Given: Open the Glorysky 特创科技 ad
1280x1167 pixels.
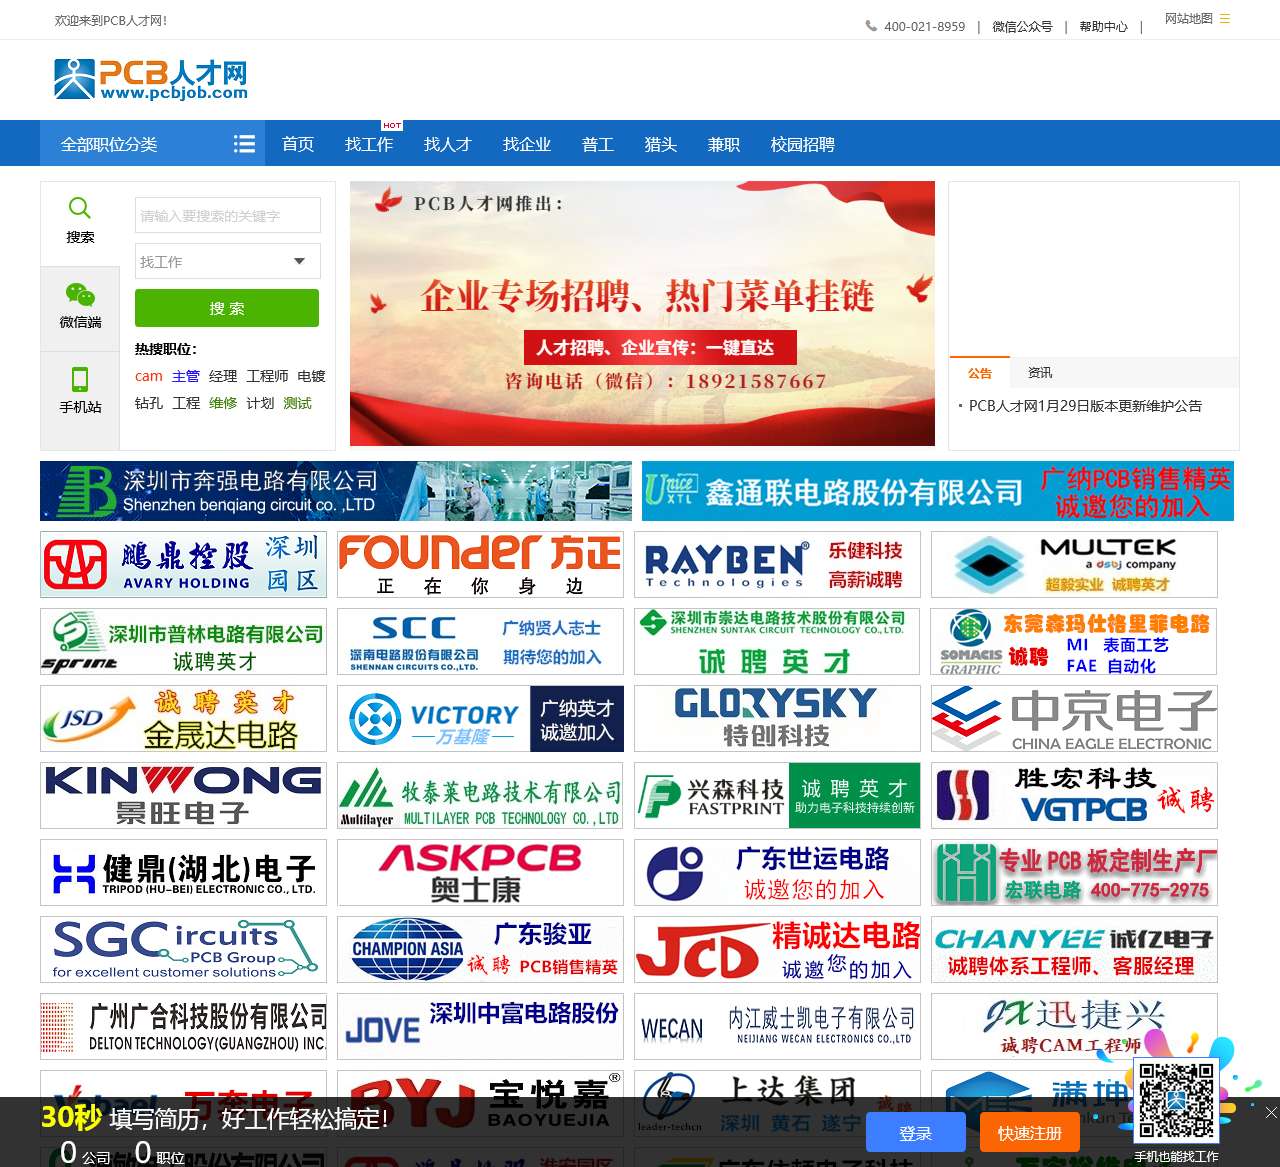Looking at the screenshot, I should [777, 719].
